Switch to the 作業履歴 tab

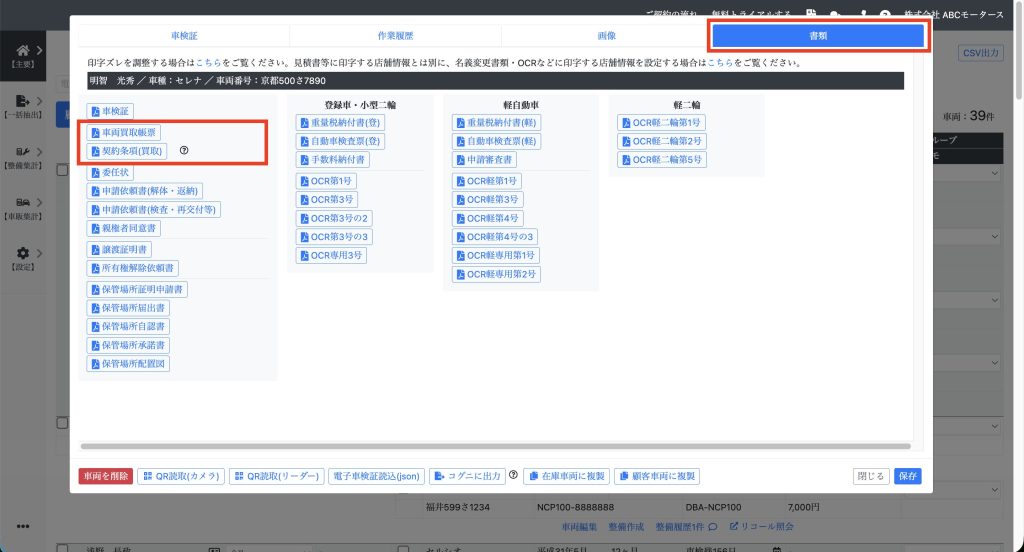pyautogui.click(x=395, y=35)
